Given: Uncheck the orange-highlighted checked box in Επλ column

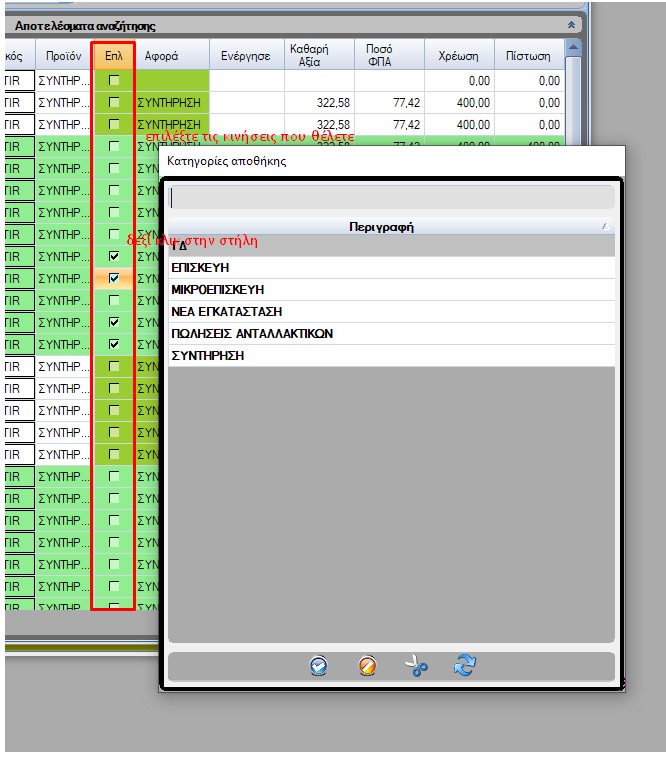Looking at the screenshot, I should [x=114, y=278].
